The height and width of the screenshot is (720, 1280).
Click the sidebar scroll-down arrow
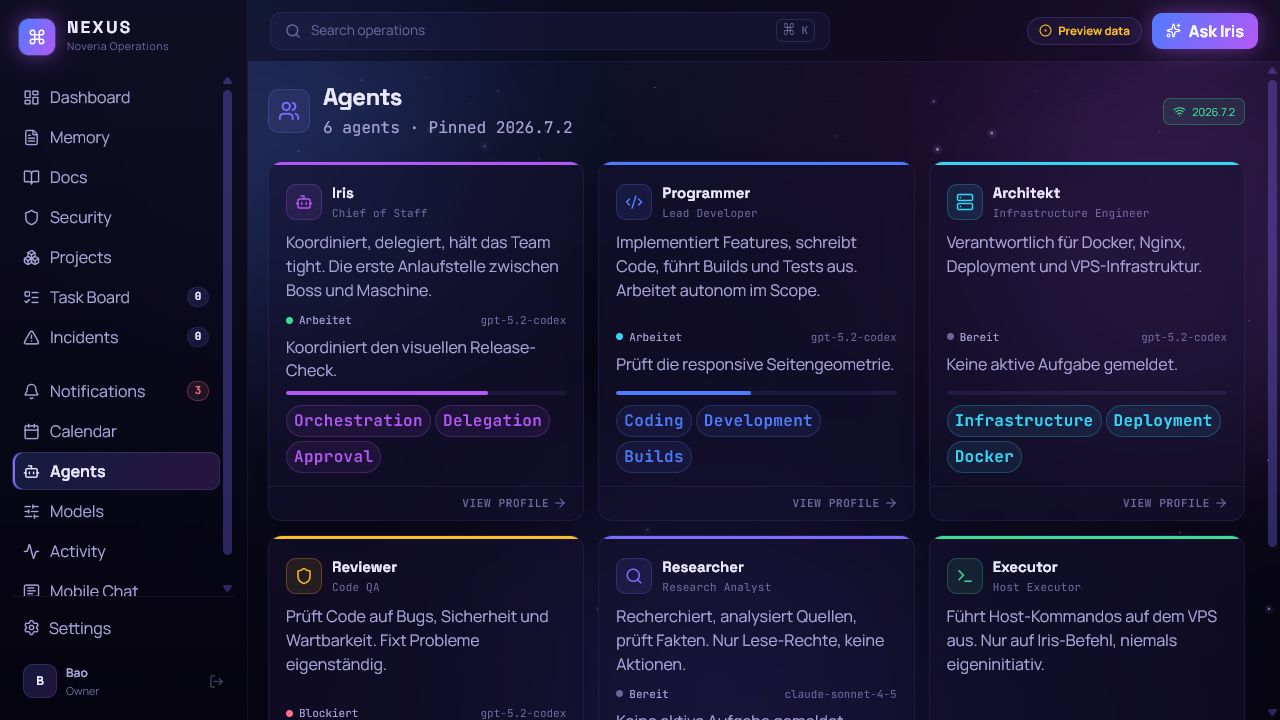click(x=227, y=589)
